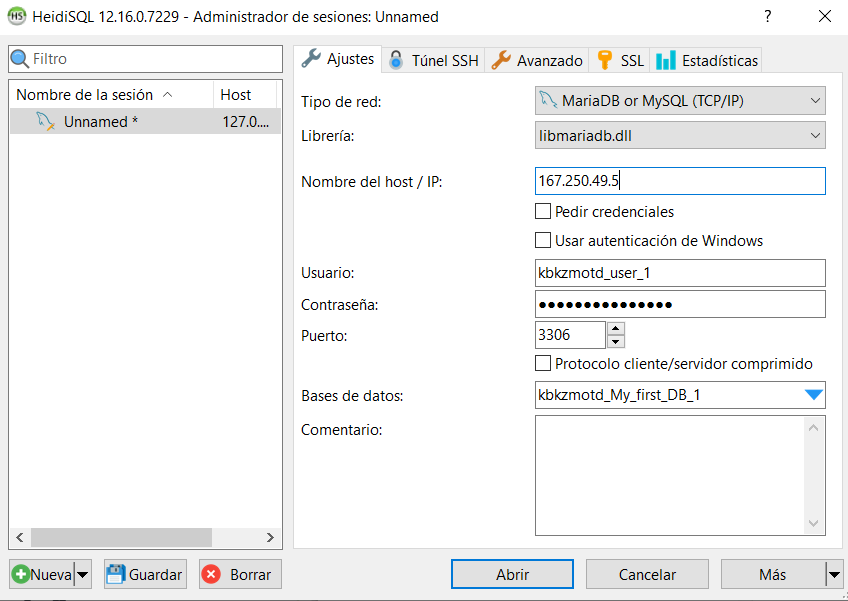This screenshot has width=848, height=601.
Task: Click the Borrar button
Action: tap(240, 574)
